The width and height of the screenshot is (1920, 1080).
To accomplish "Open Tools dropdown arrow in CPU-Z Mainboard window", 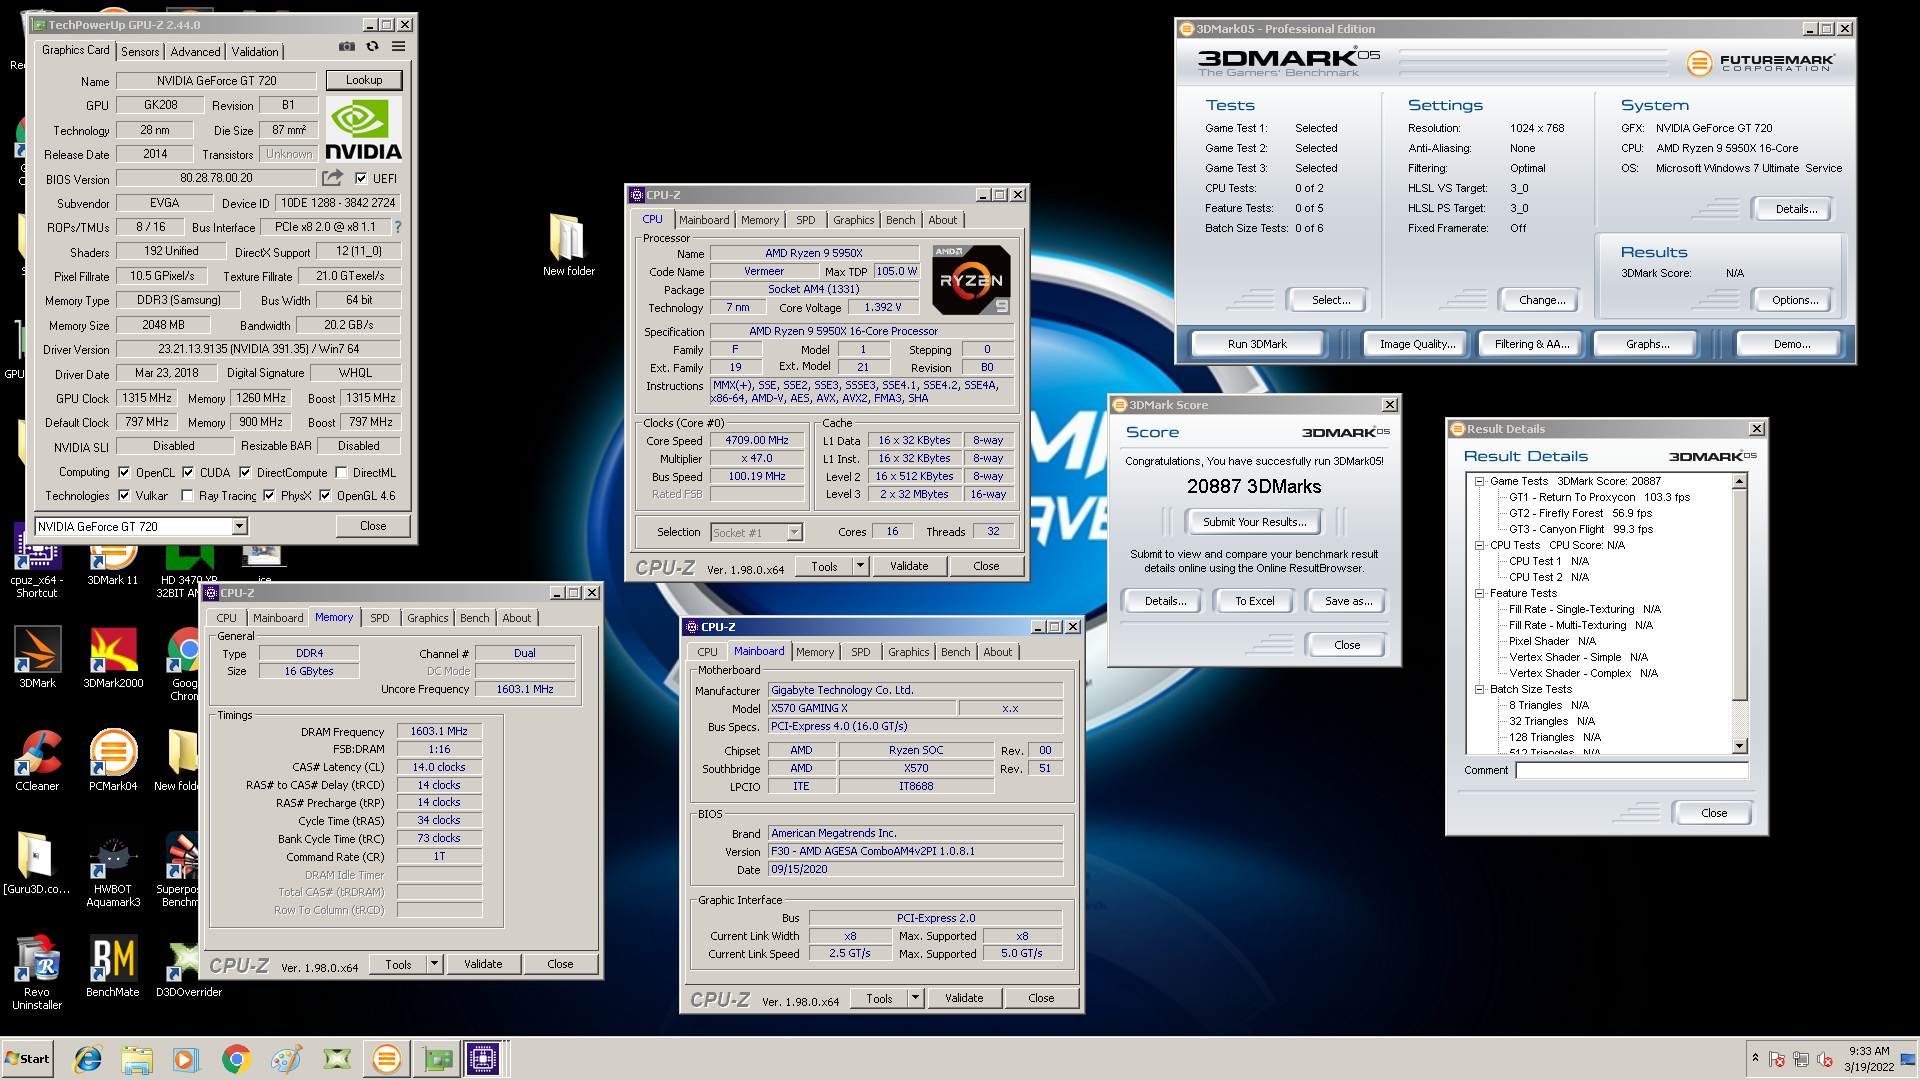I will (x=915, y=998).
